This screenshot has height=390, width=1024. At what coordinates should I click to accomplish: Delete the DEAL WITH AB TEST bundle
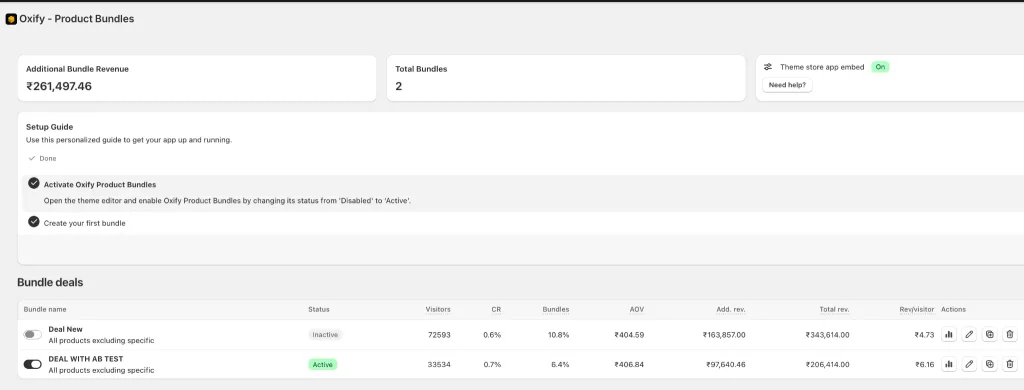1010,364
